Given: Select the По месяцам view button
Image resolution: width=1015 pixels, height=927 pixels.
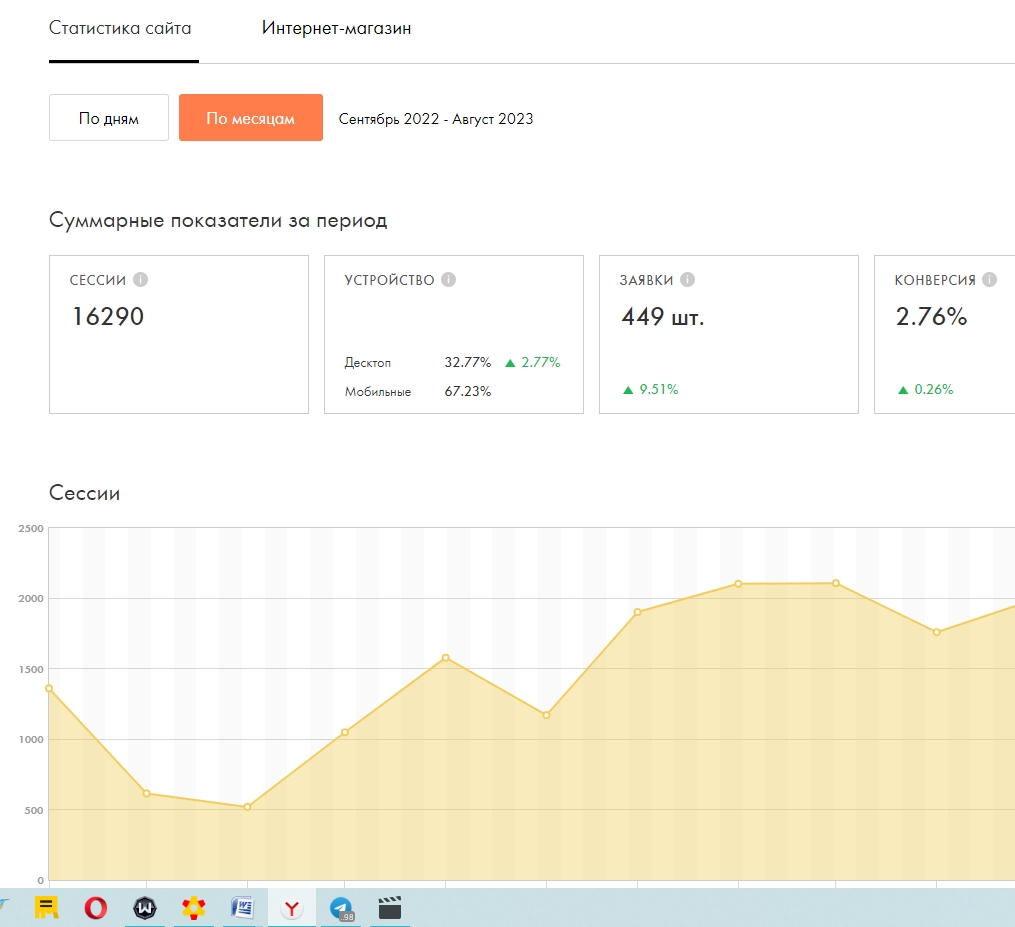Looking at the screenshot, I should tap(251, 118).
